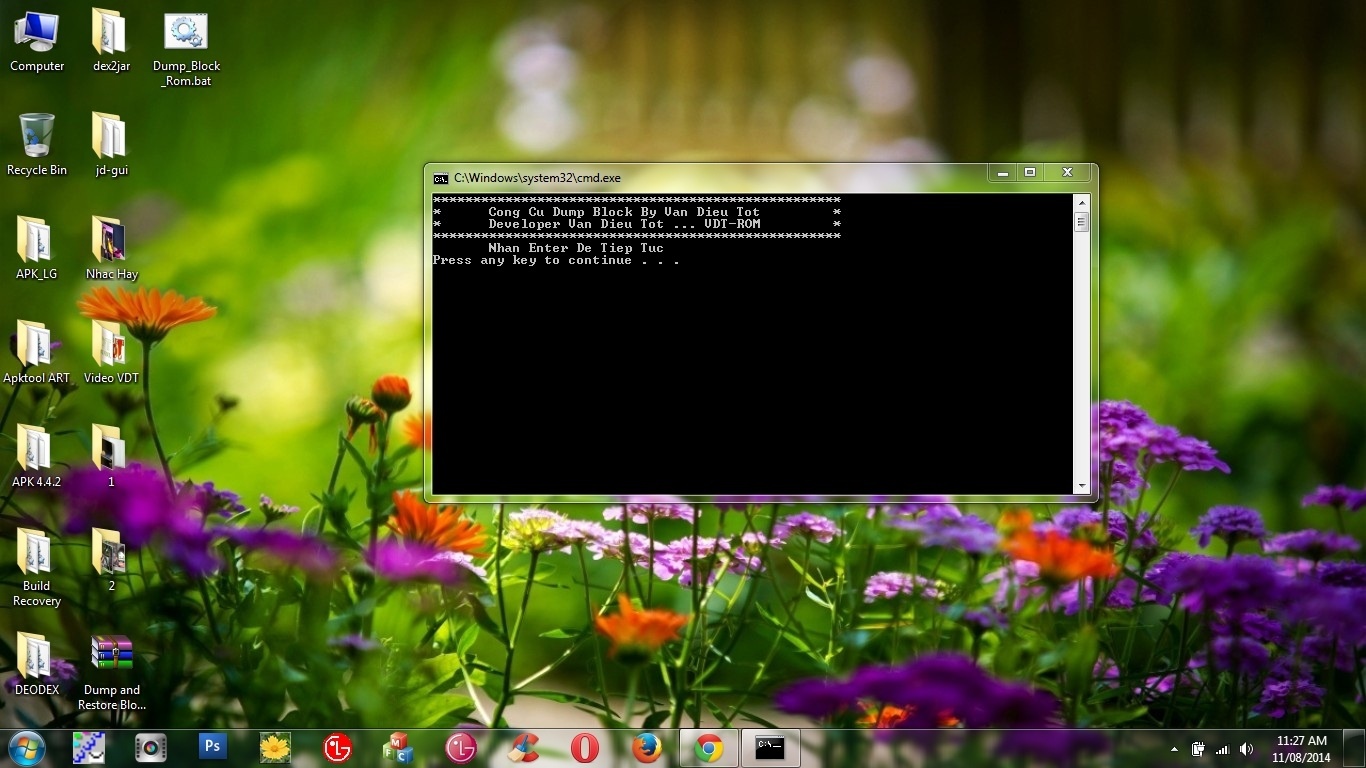Launch CCleaner from the taskbar

pyautogui.click(x=523, y=747)
